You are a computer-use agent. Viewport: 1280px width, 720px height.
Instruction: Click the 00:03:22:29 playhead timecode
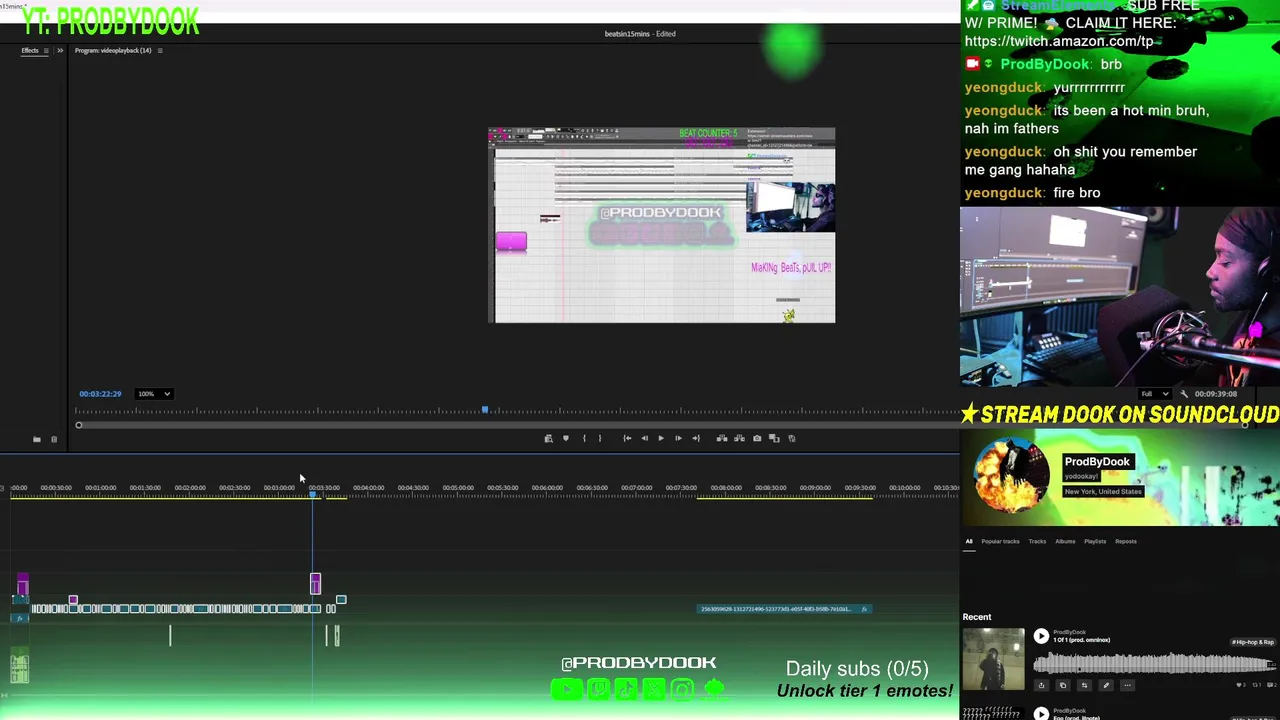point(100,394)
